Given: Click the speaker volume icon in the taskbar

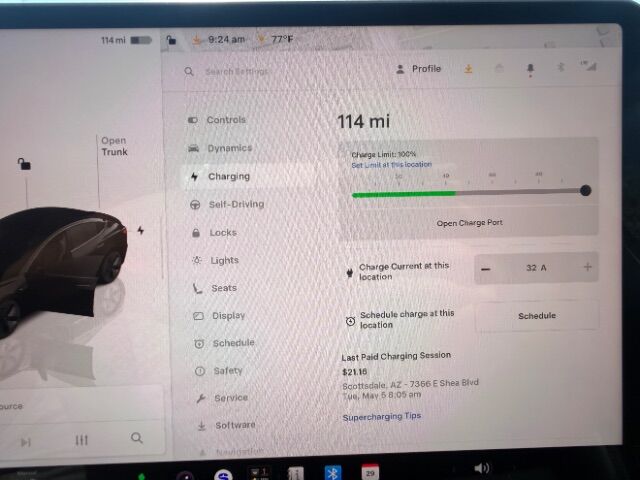Looking at the screenshot, I should pos(482,468).
